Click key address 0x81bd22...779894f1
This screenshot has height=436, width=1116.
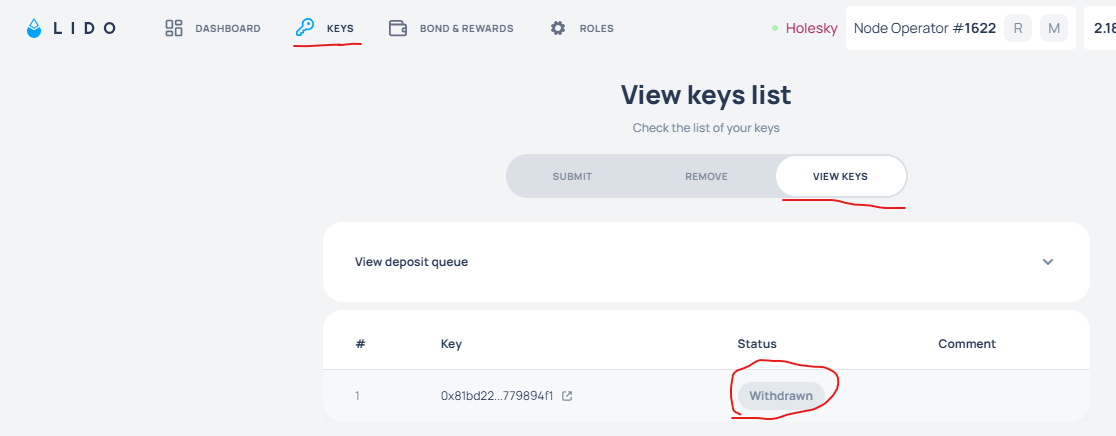[497, 396]
